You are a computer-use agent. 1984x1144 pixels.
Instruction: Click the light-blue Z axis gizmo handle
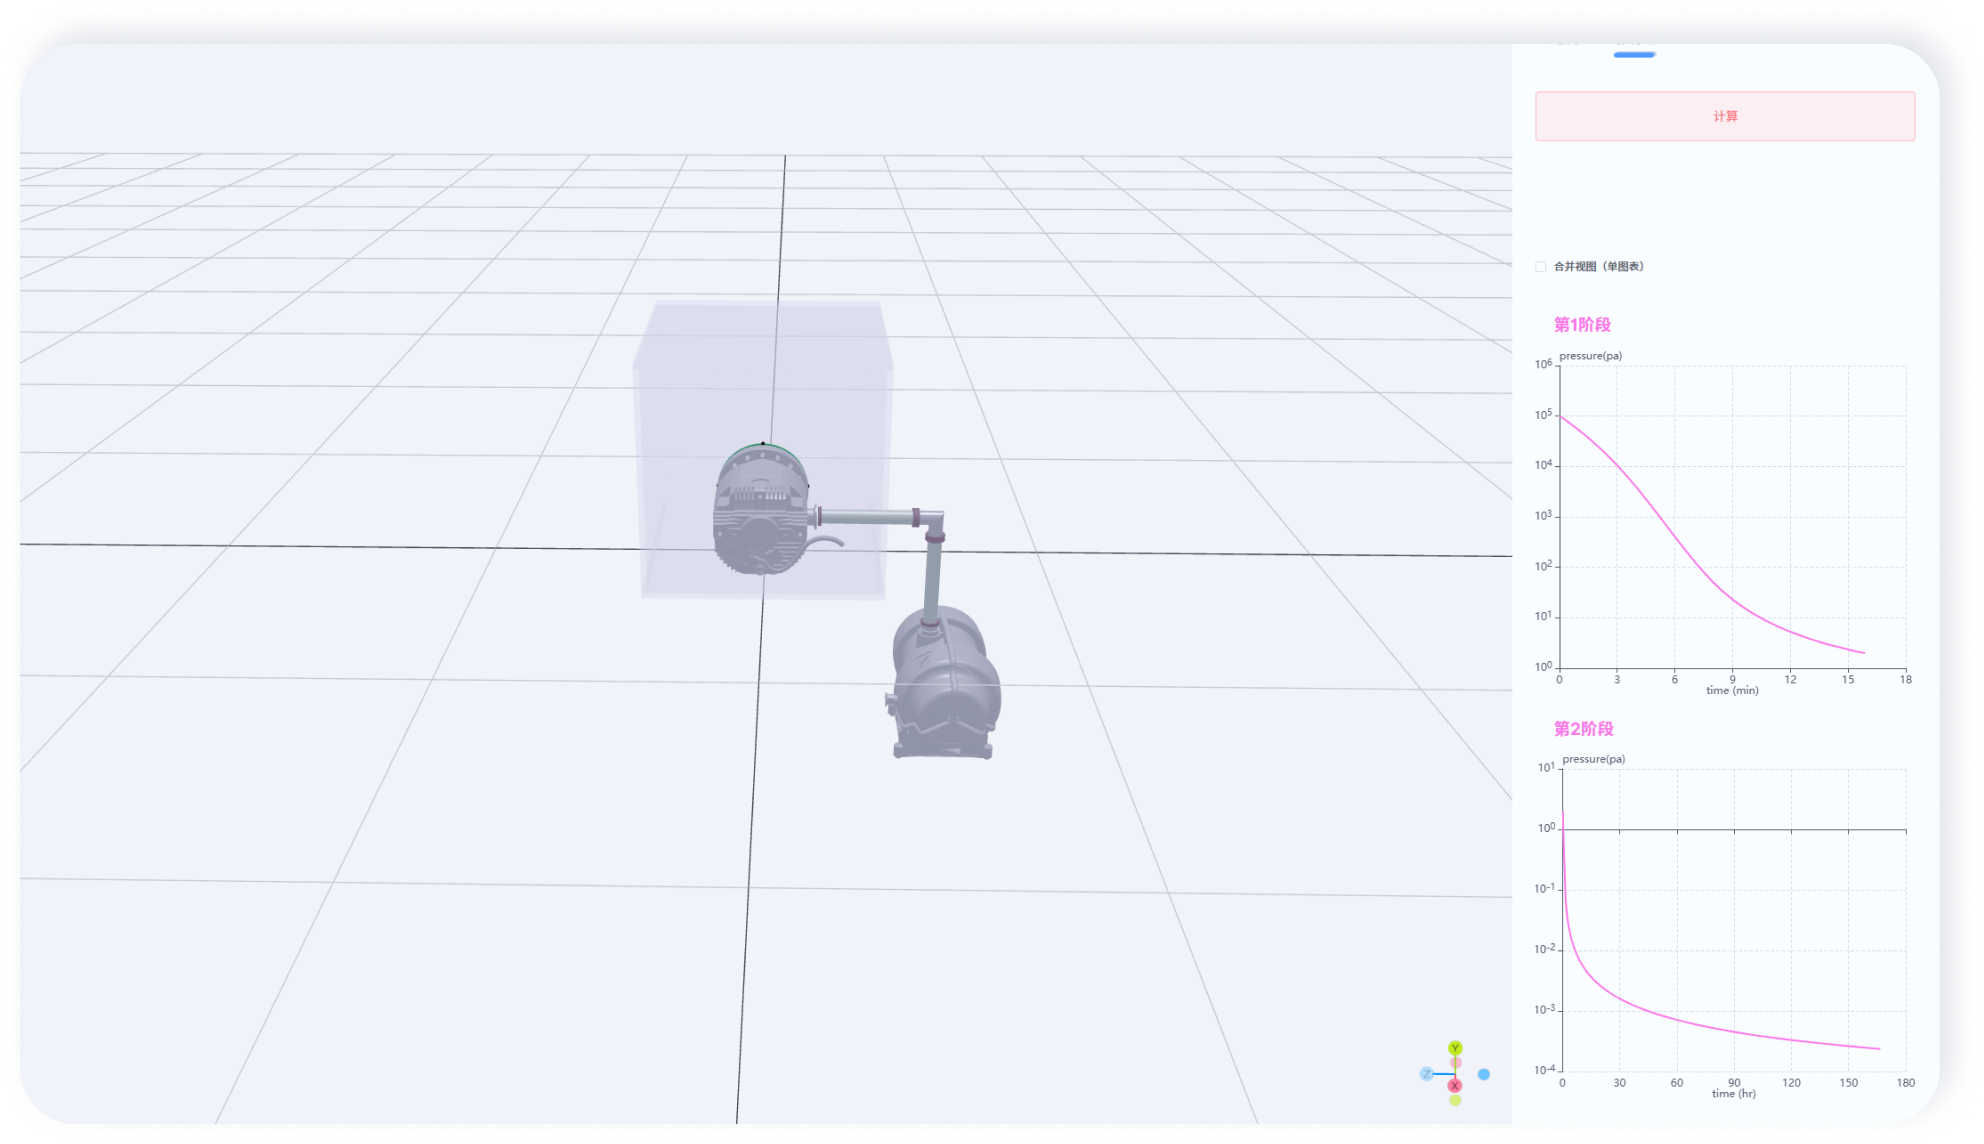coord(1426,1074)
